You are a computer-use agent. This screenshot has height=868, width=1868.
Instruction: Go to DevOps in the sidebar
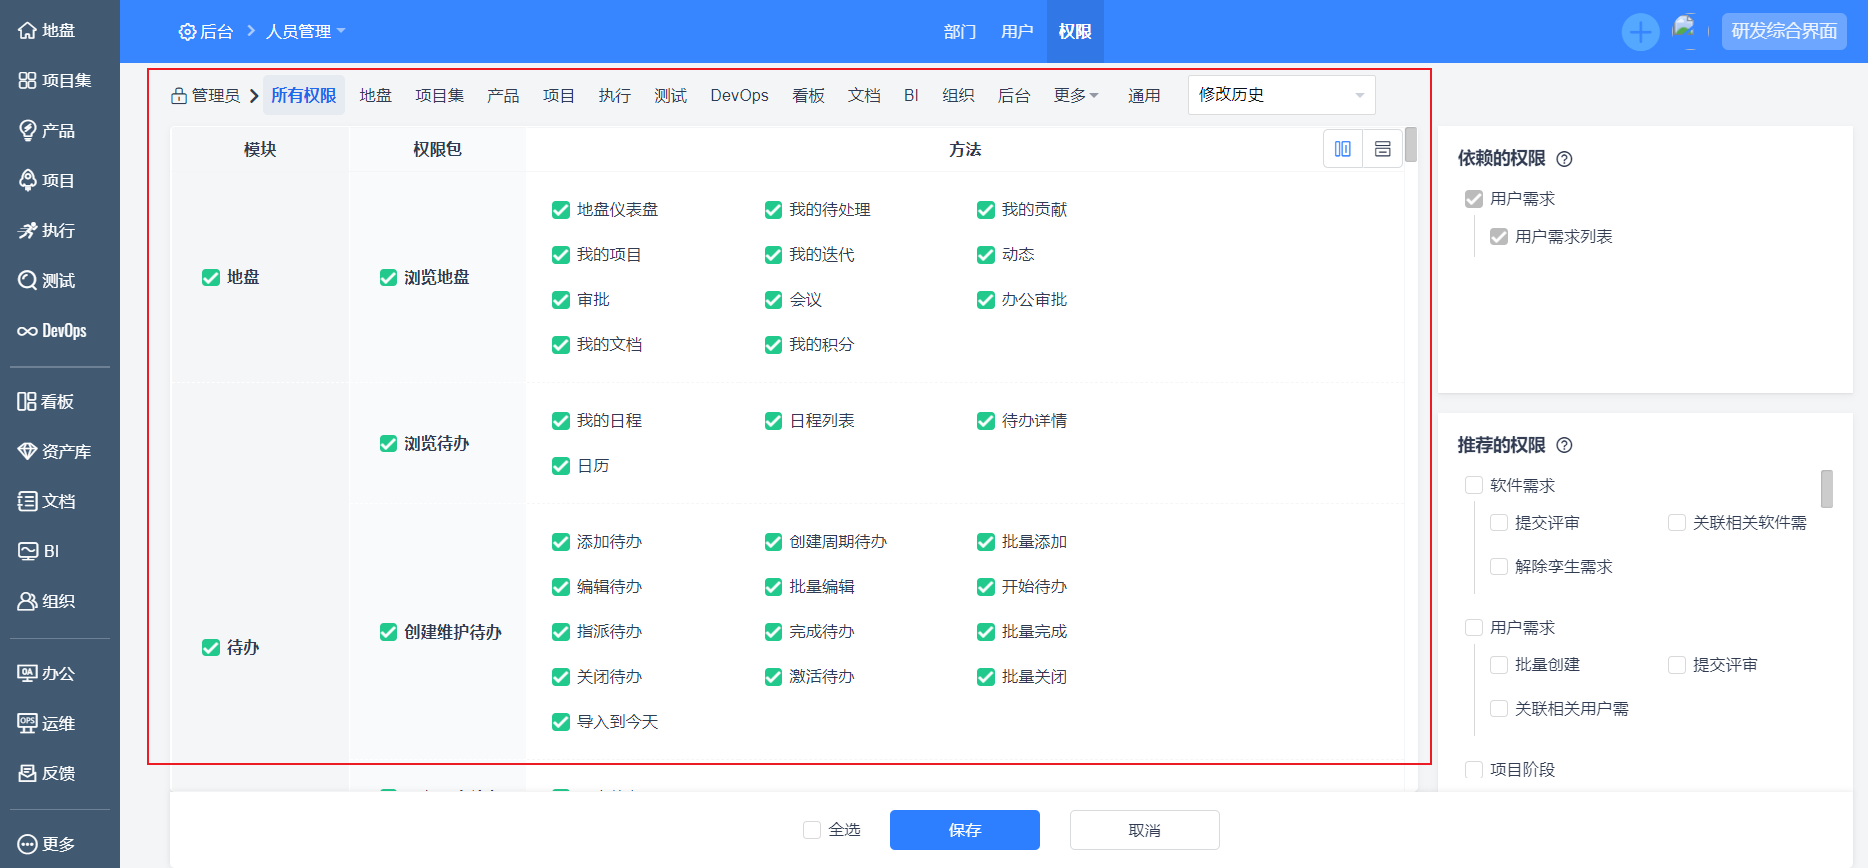coord(52,331)
